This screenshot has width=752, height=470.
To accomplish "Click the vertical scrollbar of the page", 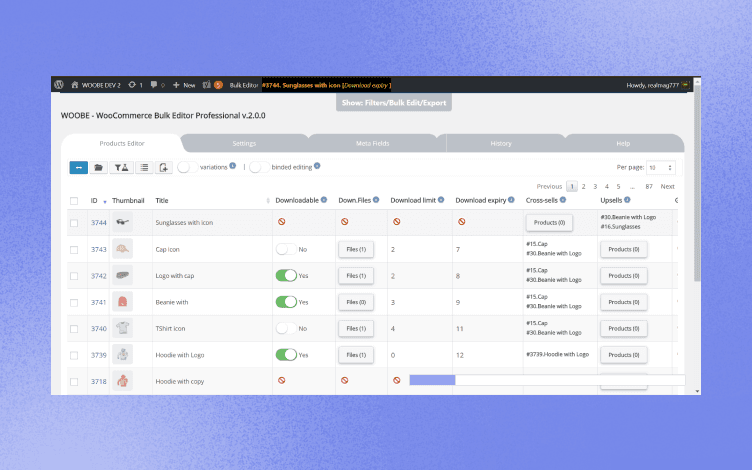I will (697, 182).
